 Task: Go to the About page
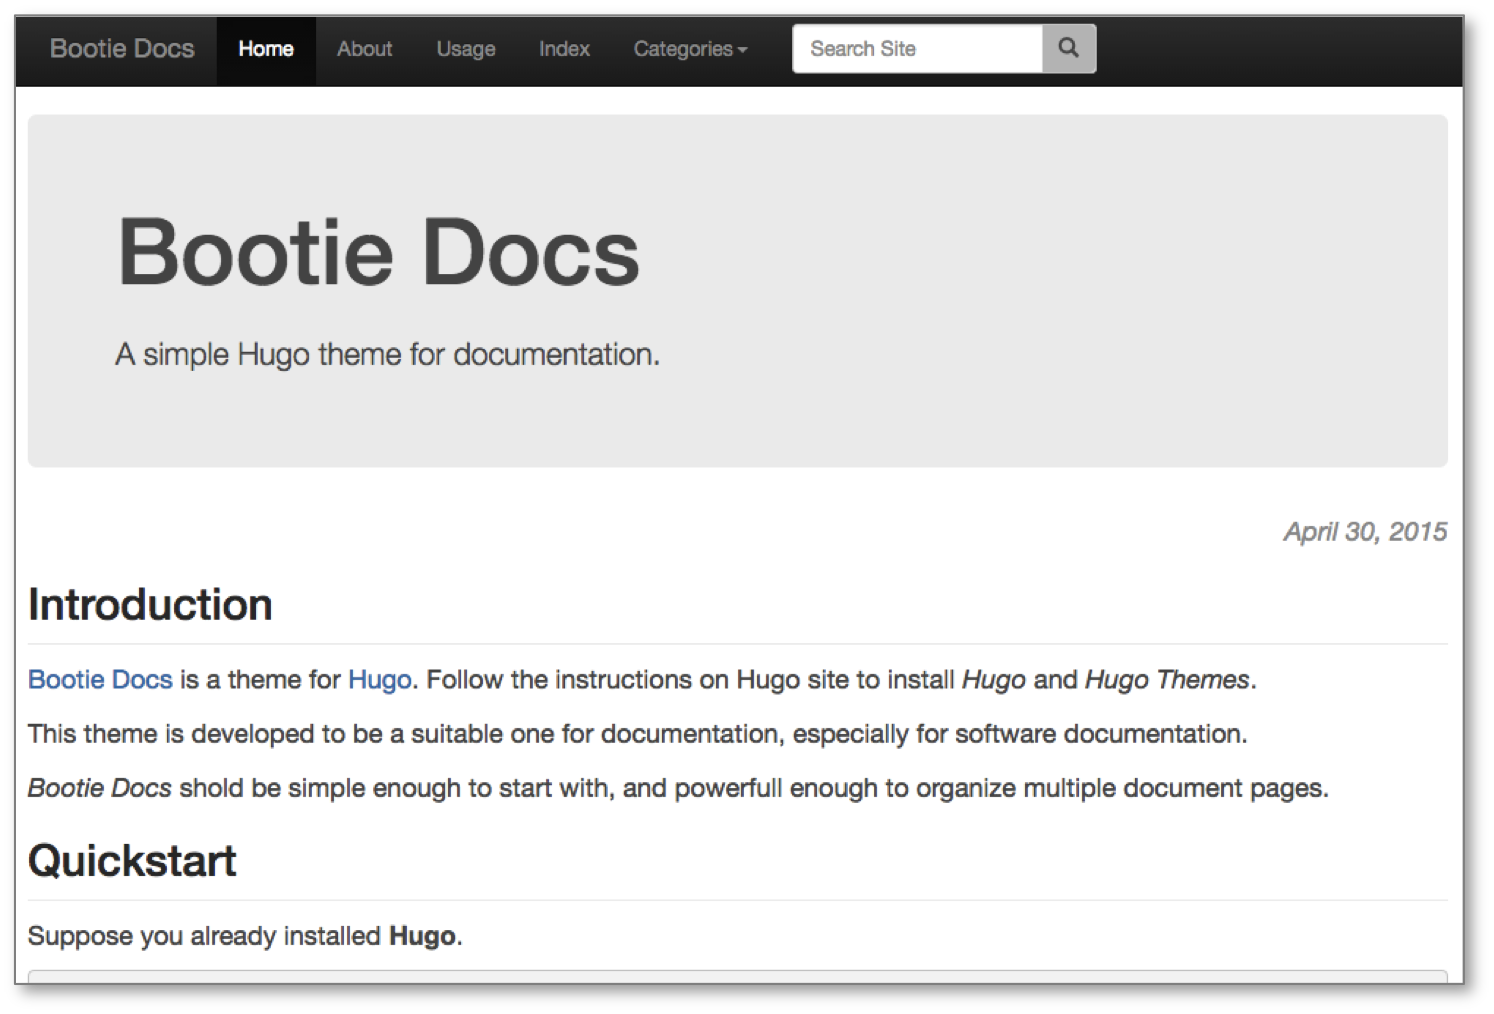(x=364, y=49)
